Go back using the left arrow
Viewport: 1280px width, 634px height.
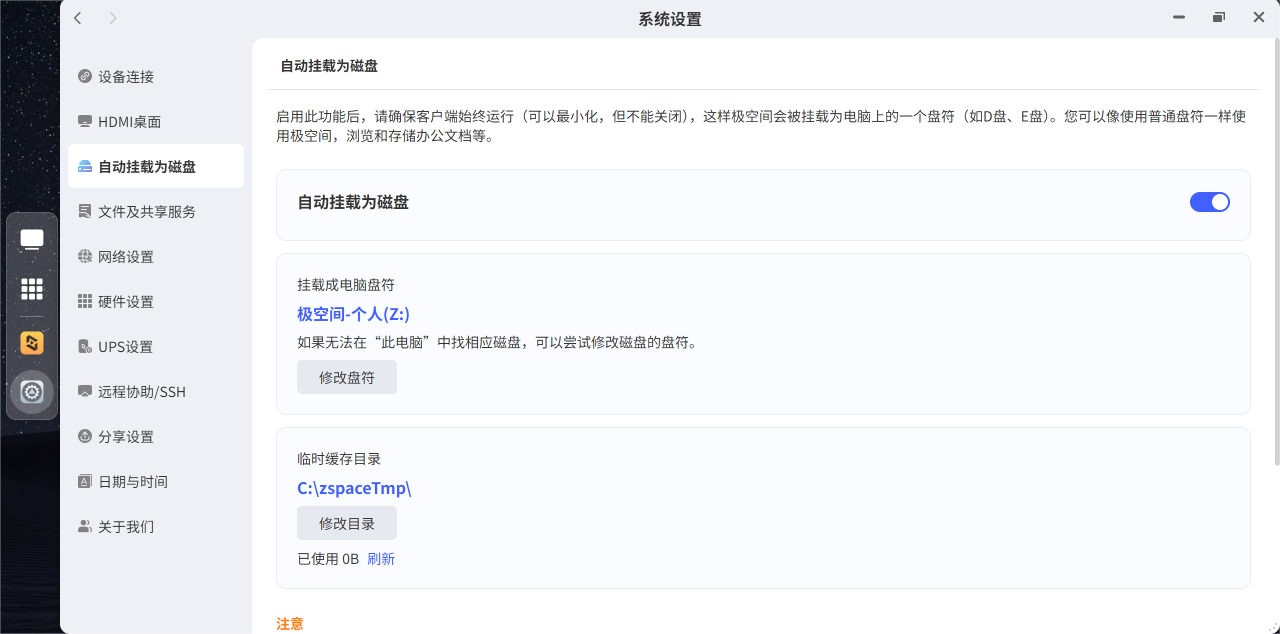[78, 18]
